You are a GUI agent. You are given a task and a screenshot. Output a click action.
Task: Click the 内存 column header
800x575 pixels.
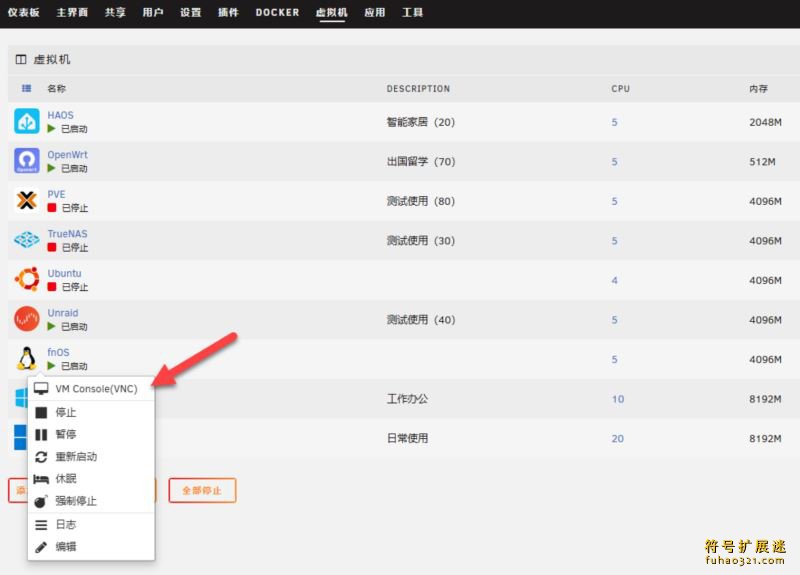pyautogui.click(x=759, y=88)
